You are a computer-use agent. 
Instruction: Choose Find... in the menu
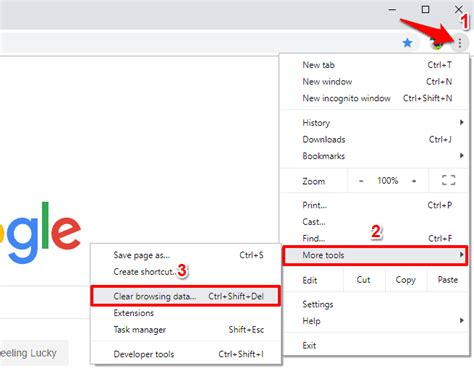click(375, 238)
